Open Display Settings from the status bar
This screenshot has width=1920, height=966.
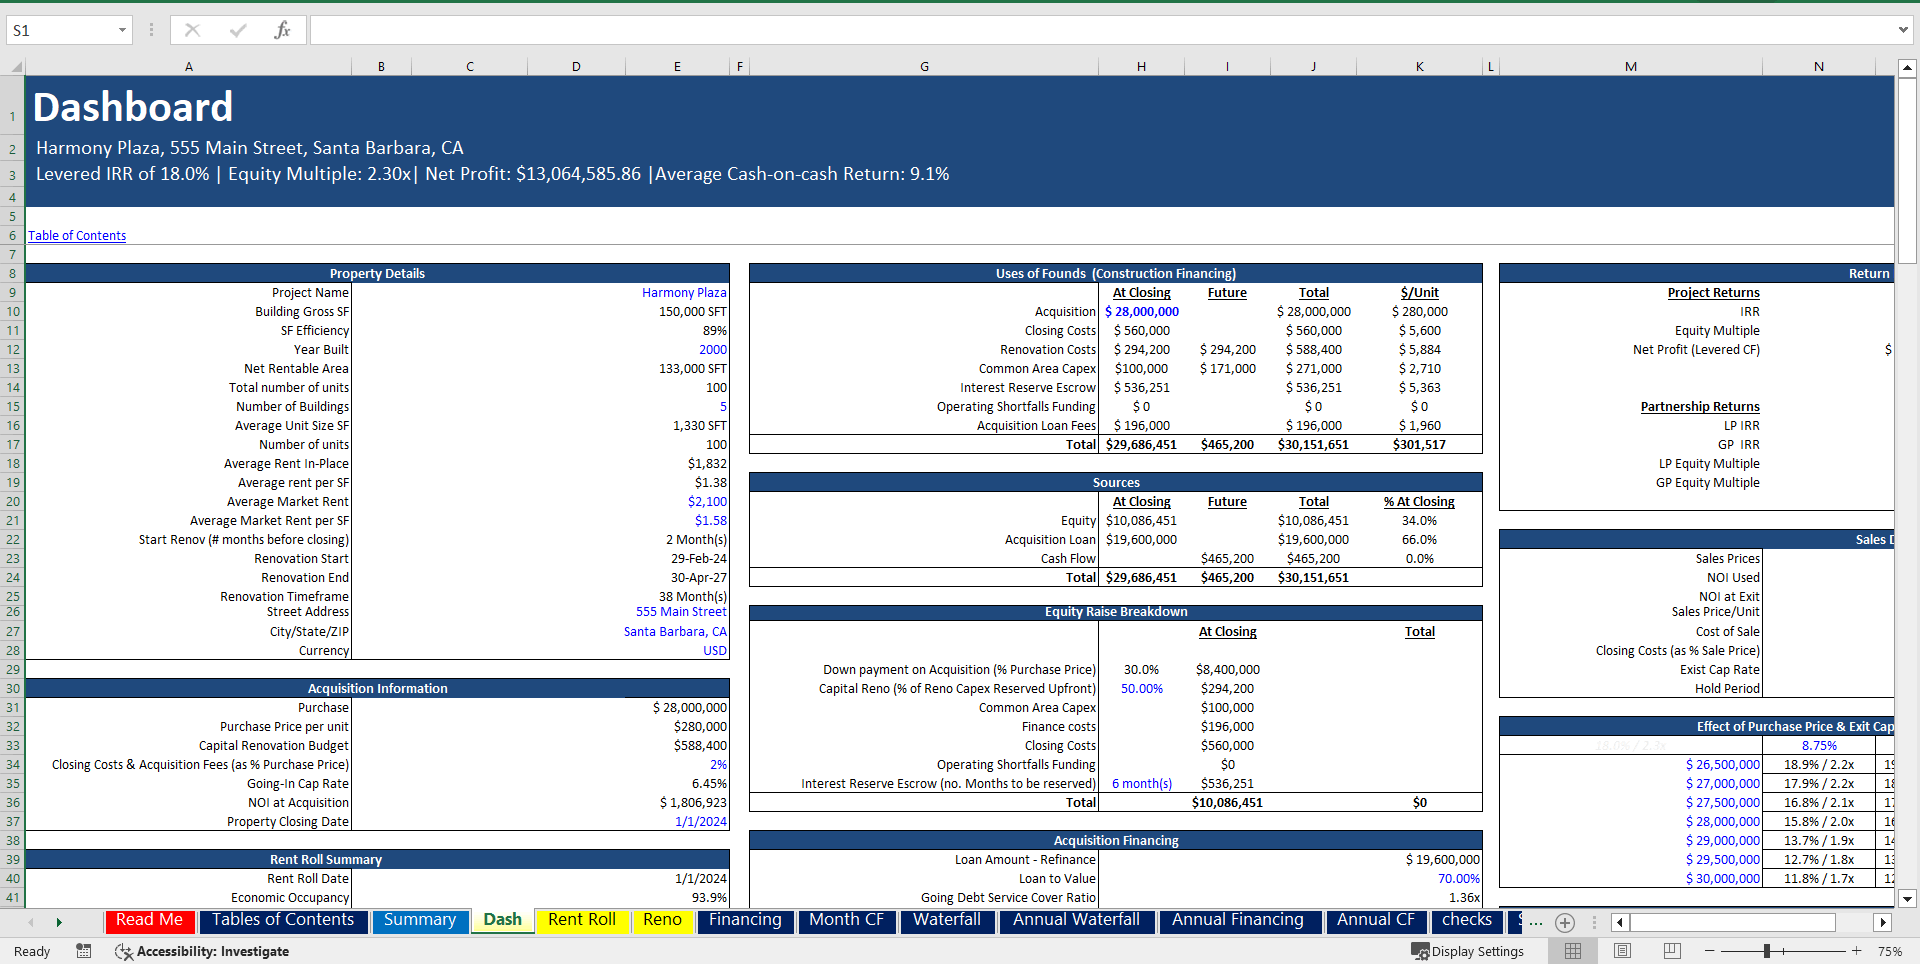[1468, 951]
